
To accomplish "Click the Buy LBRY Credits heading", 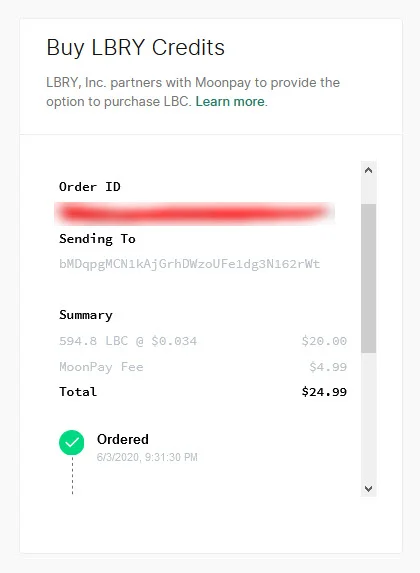I will [136, 48].
